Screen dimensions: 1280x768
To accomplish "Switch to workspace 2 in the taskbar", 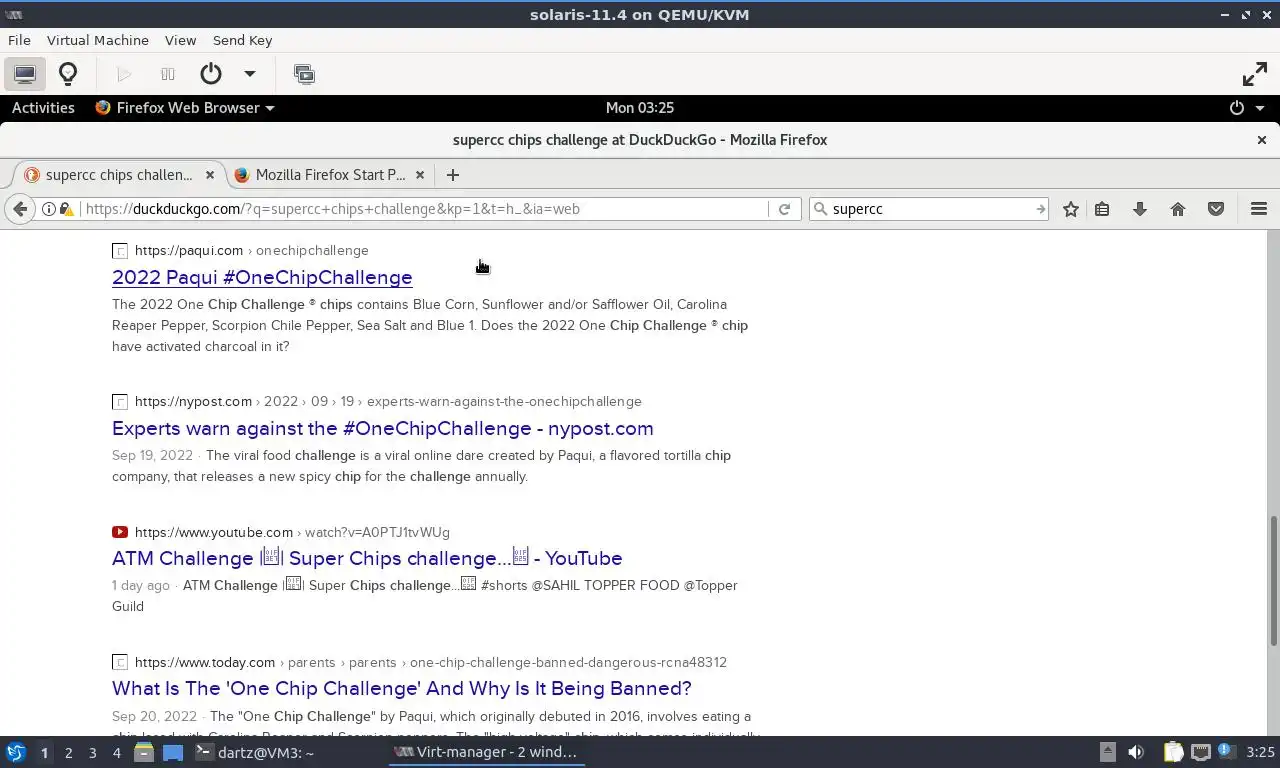I will point(68,753).
